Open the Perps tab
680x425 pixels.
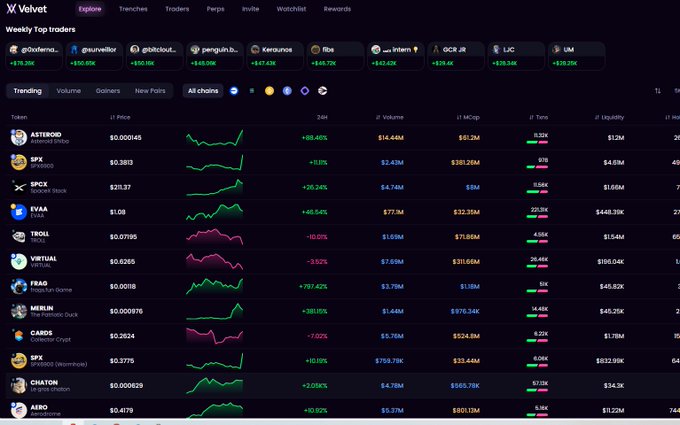(215, 9)
